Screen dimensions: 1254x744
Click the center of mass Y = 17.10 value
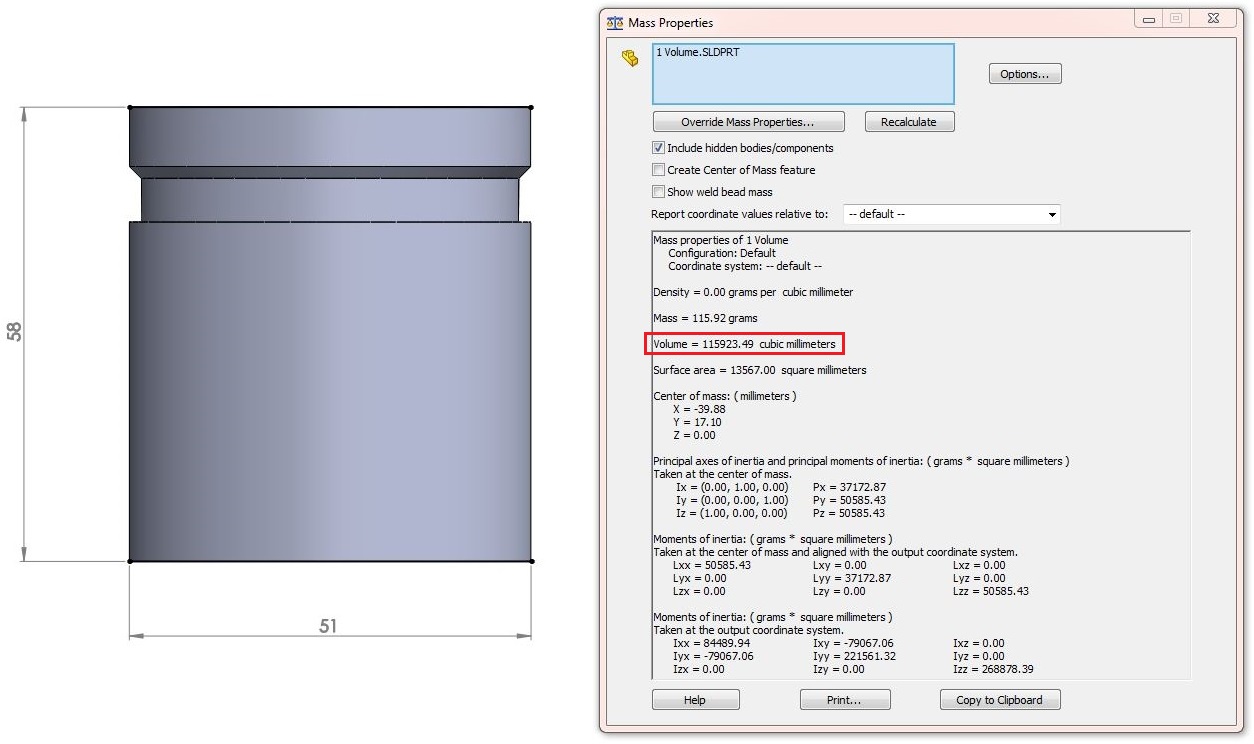point(697,422)
